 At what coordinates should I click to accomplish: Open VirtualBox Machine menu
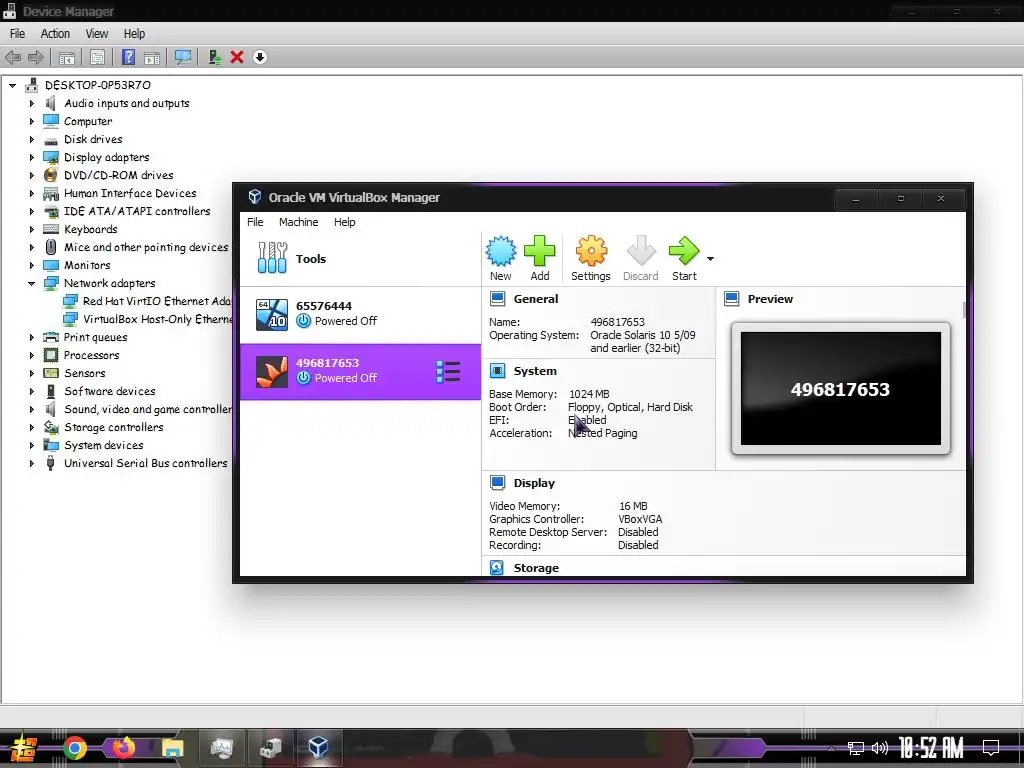point(298,222)
